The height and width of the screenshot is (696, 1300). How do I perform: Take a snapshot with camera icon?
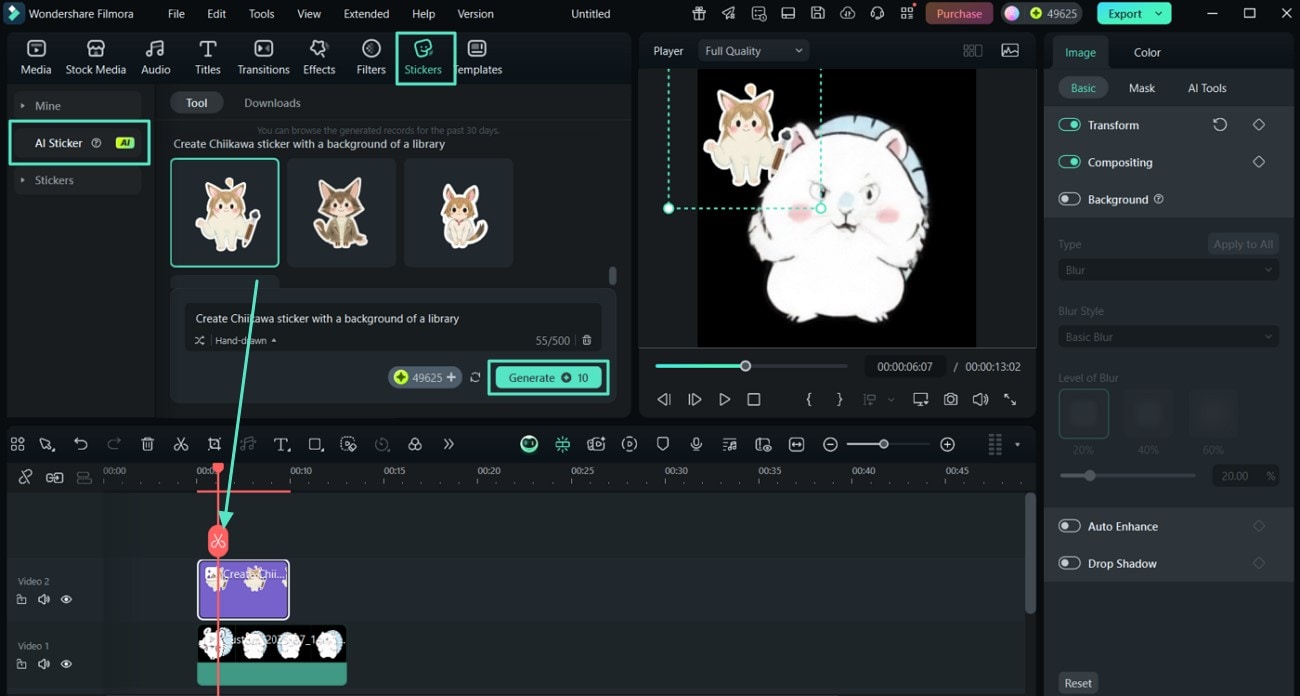pyautogui.click(x=950, y=400)
